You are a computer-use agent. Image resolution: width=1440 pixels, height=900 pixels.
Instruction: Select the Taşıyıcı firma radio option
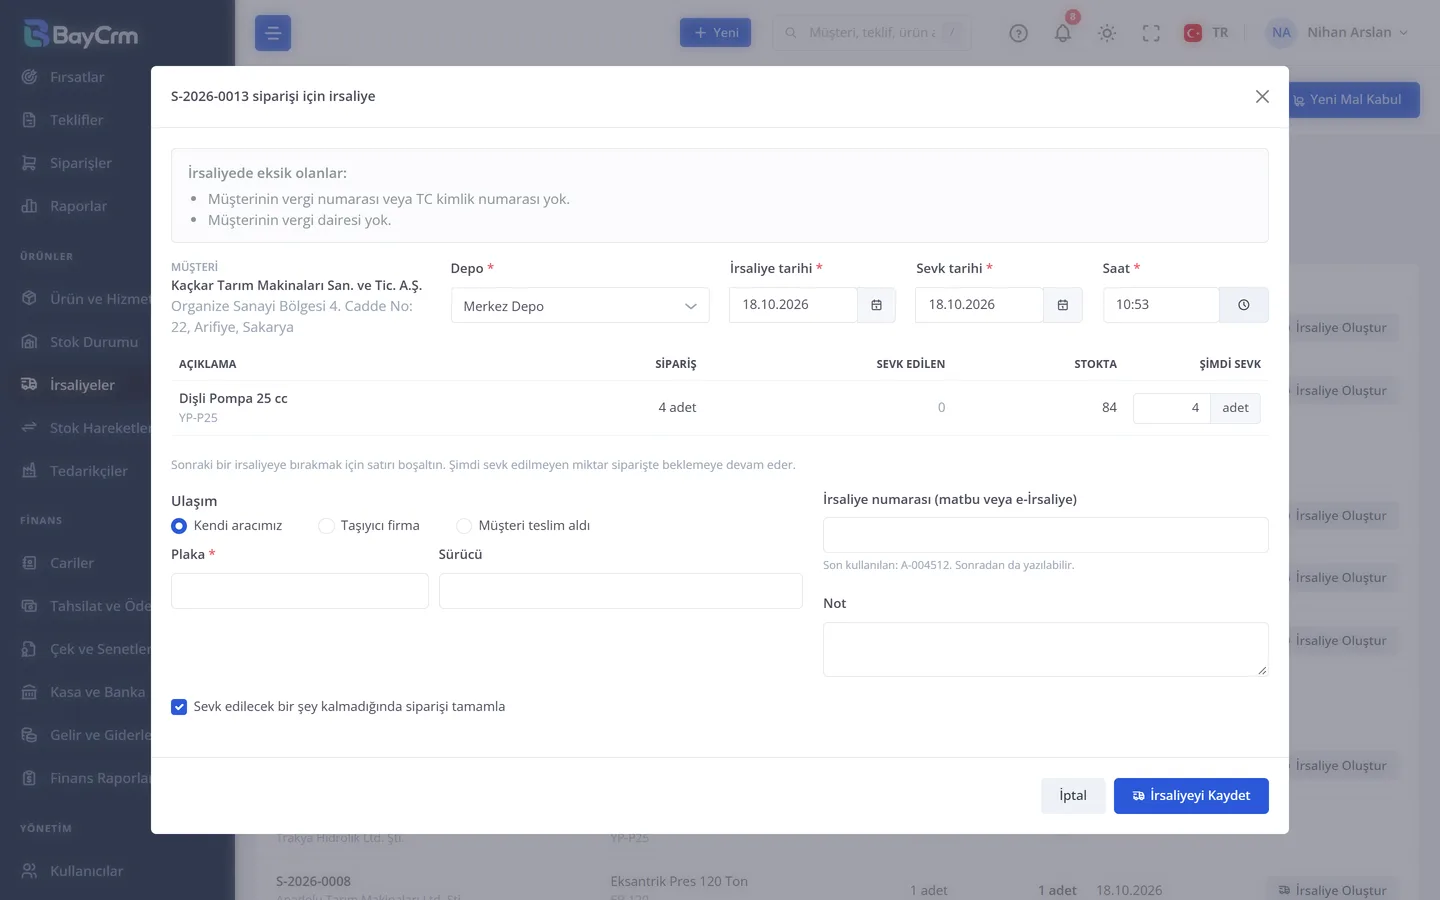coord(326,526)
